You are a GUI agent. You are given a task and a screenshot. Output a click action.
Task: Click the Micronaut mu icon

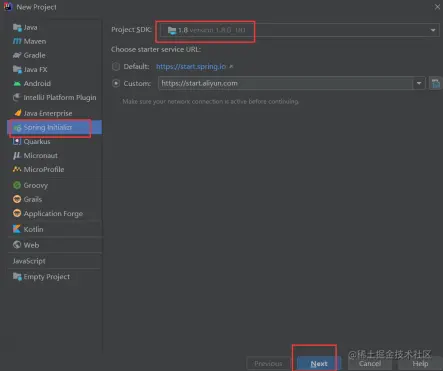pos(17,155)
